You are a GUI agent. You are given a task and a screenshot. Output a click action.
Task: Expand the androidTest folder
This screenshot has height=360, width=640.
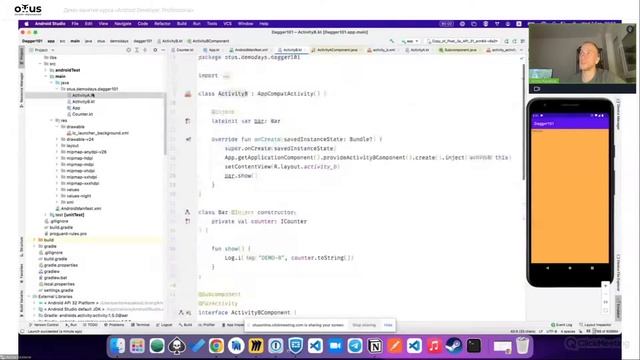(x=46, y=70)
